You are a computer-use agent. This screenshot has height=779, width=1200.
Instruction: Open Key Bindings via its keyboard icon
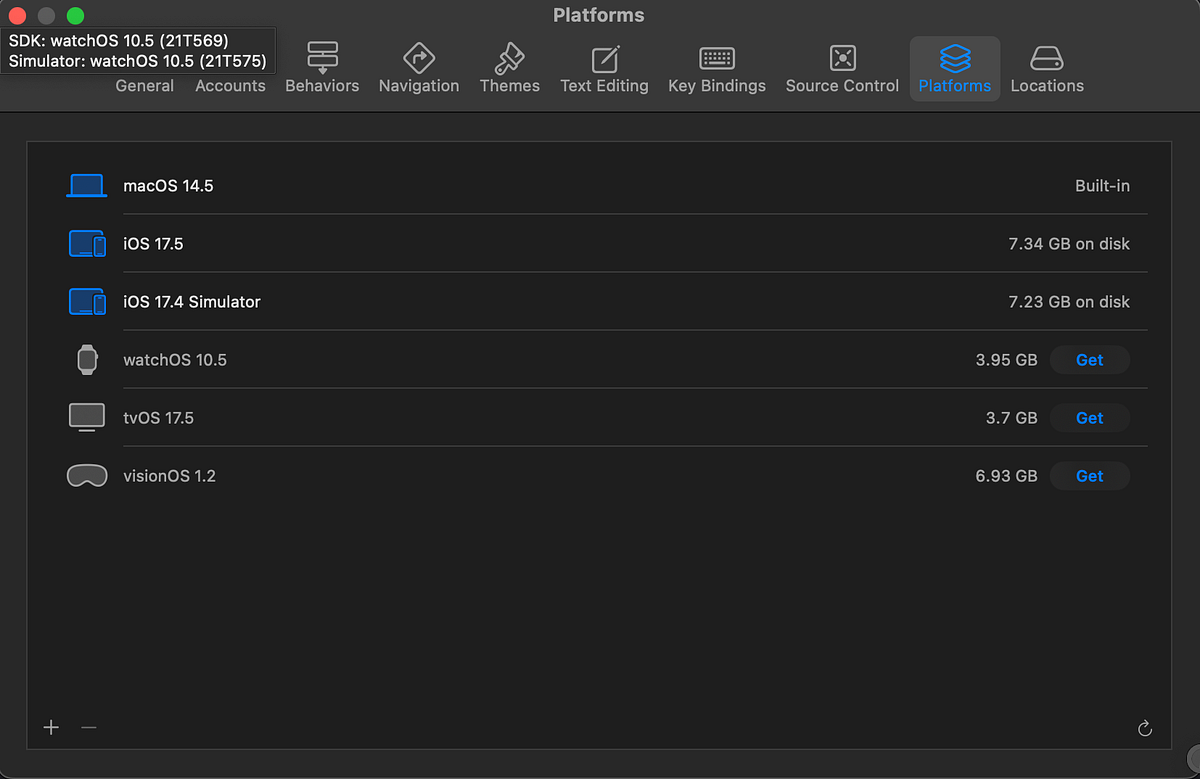[716, 58]
